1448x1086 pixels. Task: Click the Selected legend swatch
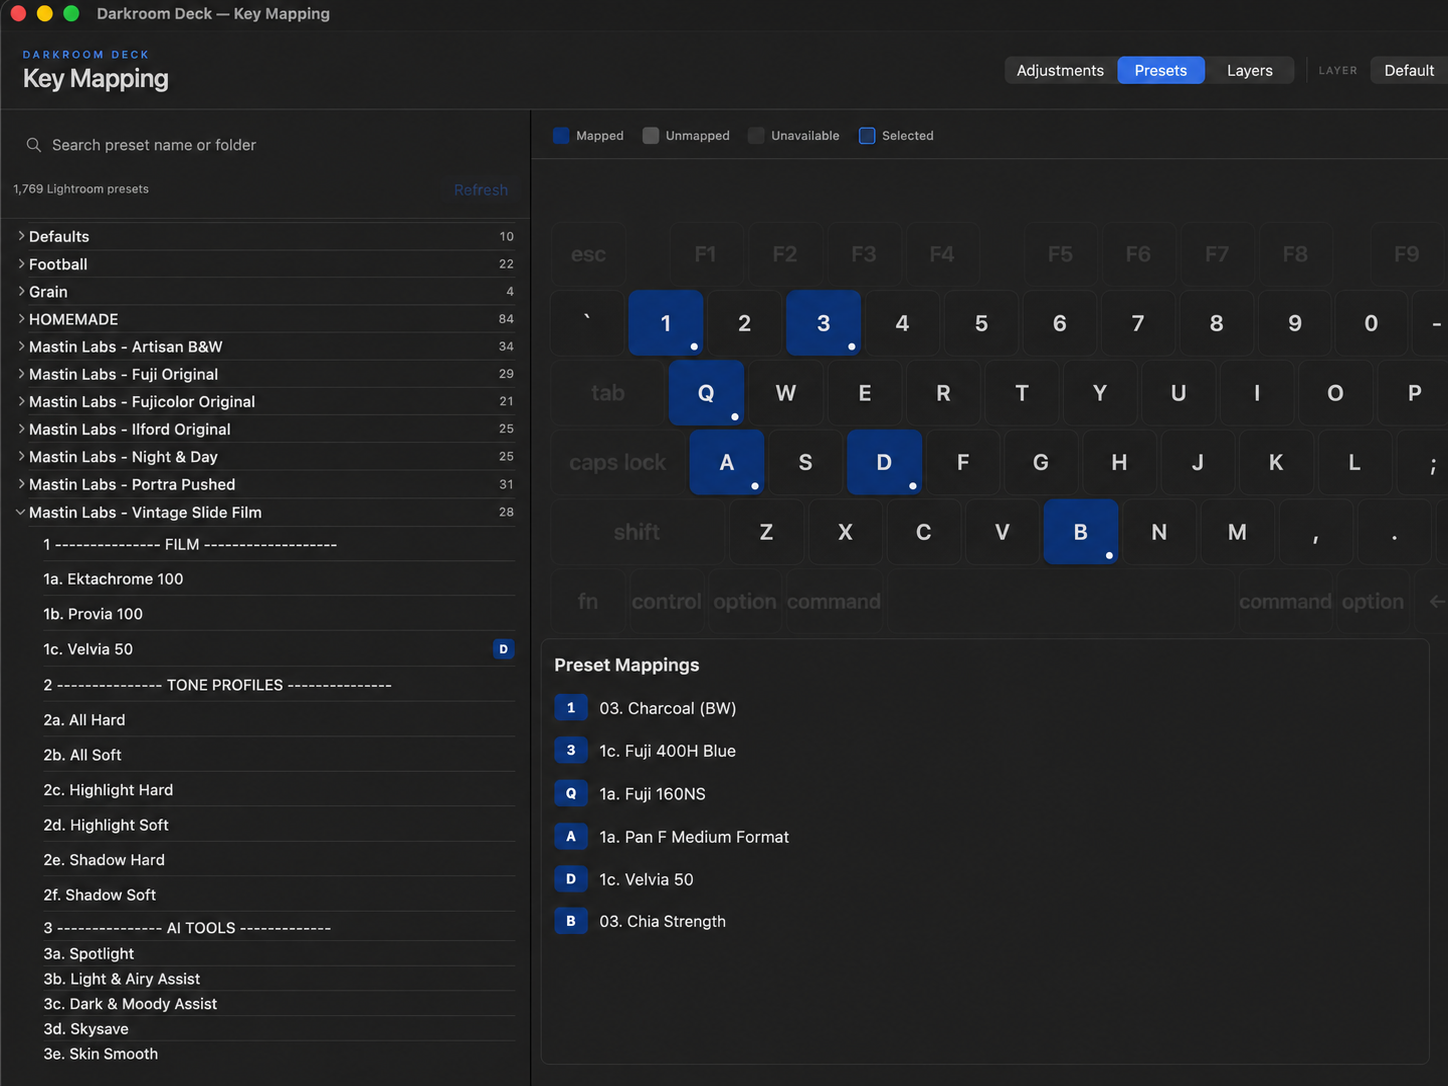coord(867,136)
